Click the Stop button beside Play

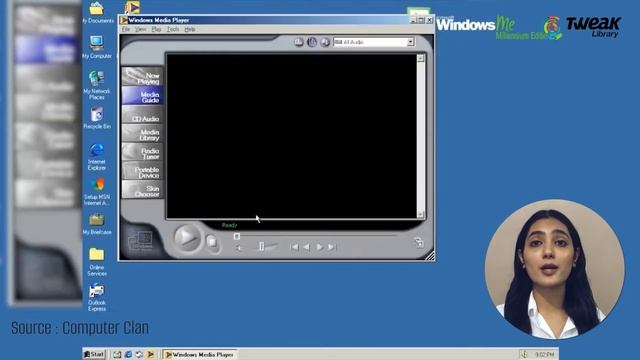click(x=212, y=242)
